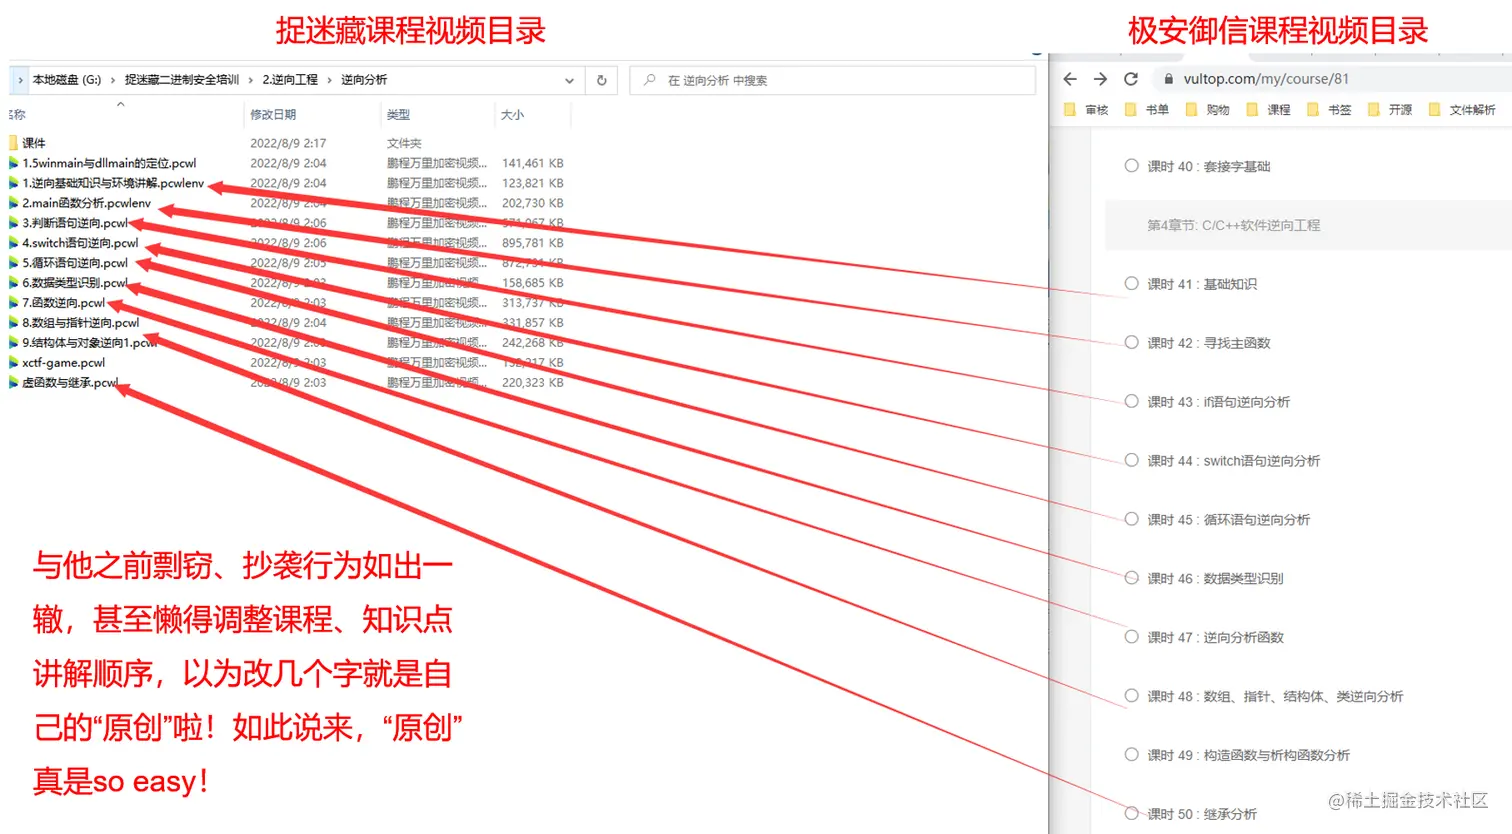Screen dimensions: 1512x834
Task: Open lesson 课时 42 : 寻找主函数
Action: 1209,343
